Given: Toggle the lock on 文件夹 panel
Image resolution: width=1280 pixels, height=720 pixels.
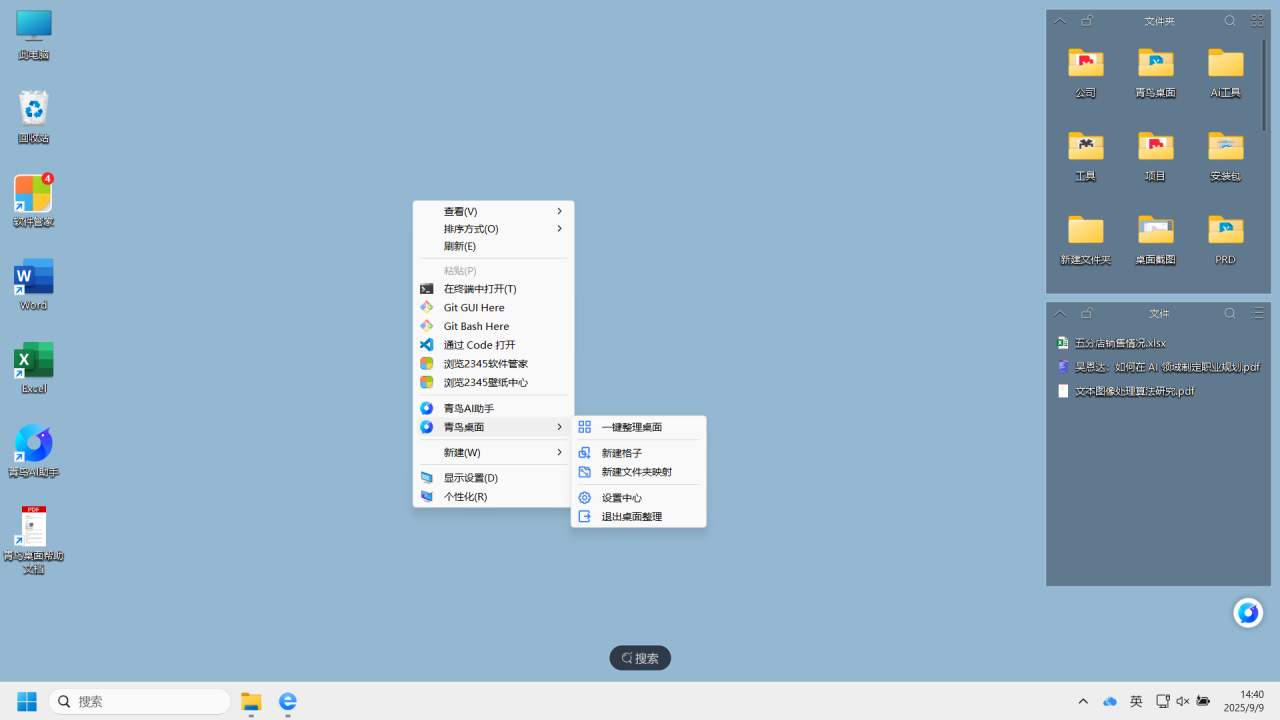Looking at the screenshot, I should pyautogui.click(x=1088, y=20).
